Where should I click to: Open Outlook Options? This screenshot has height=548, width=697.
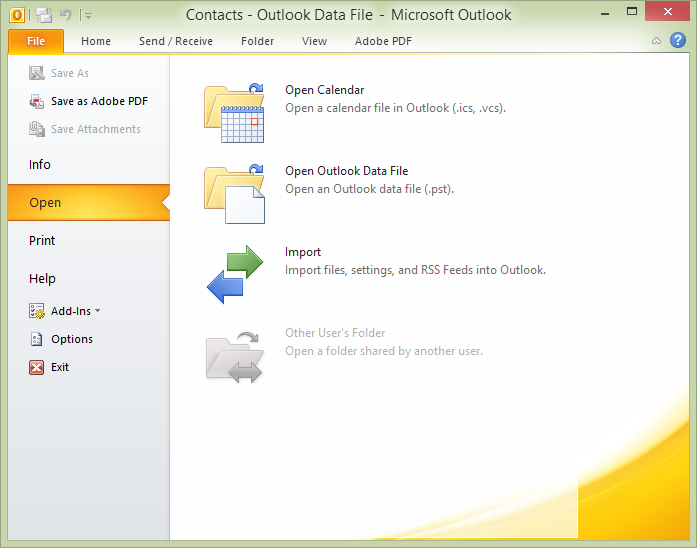pos(72,339)
